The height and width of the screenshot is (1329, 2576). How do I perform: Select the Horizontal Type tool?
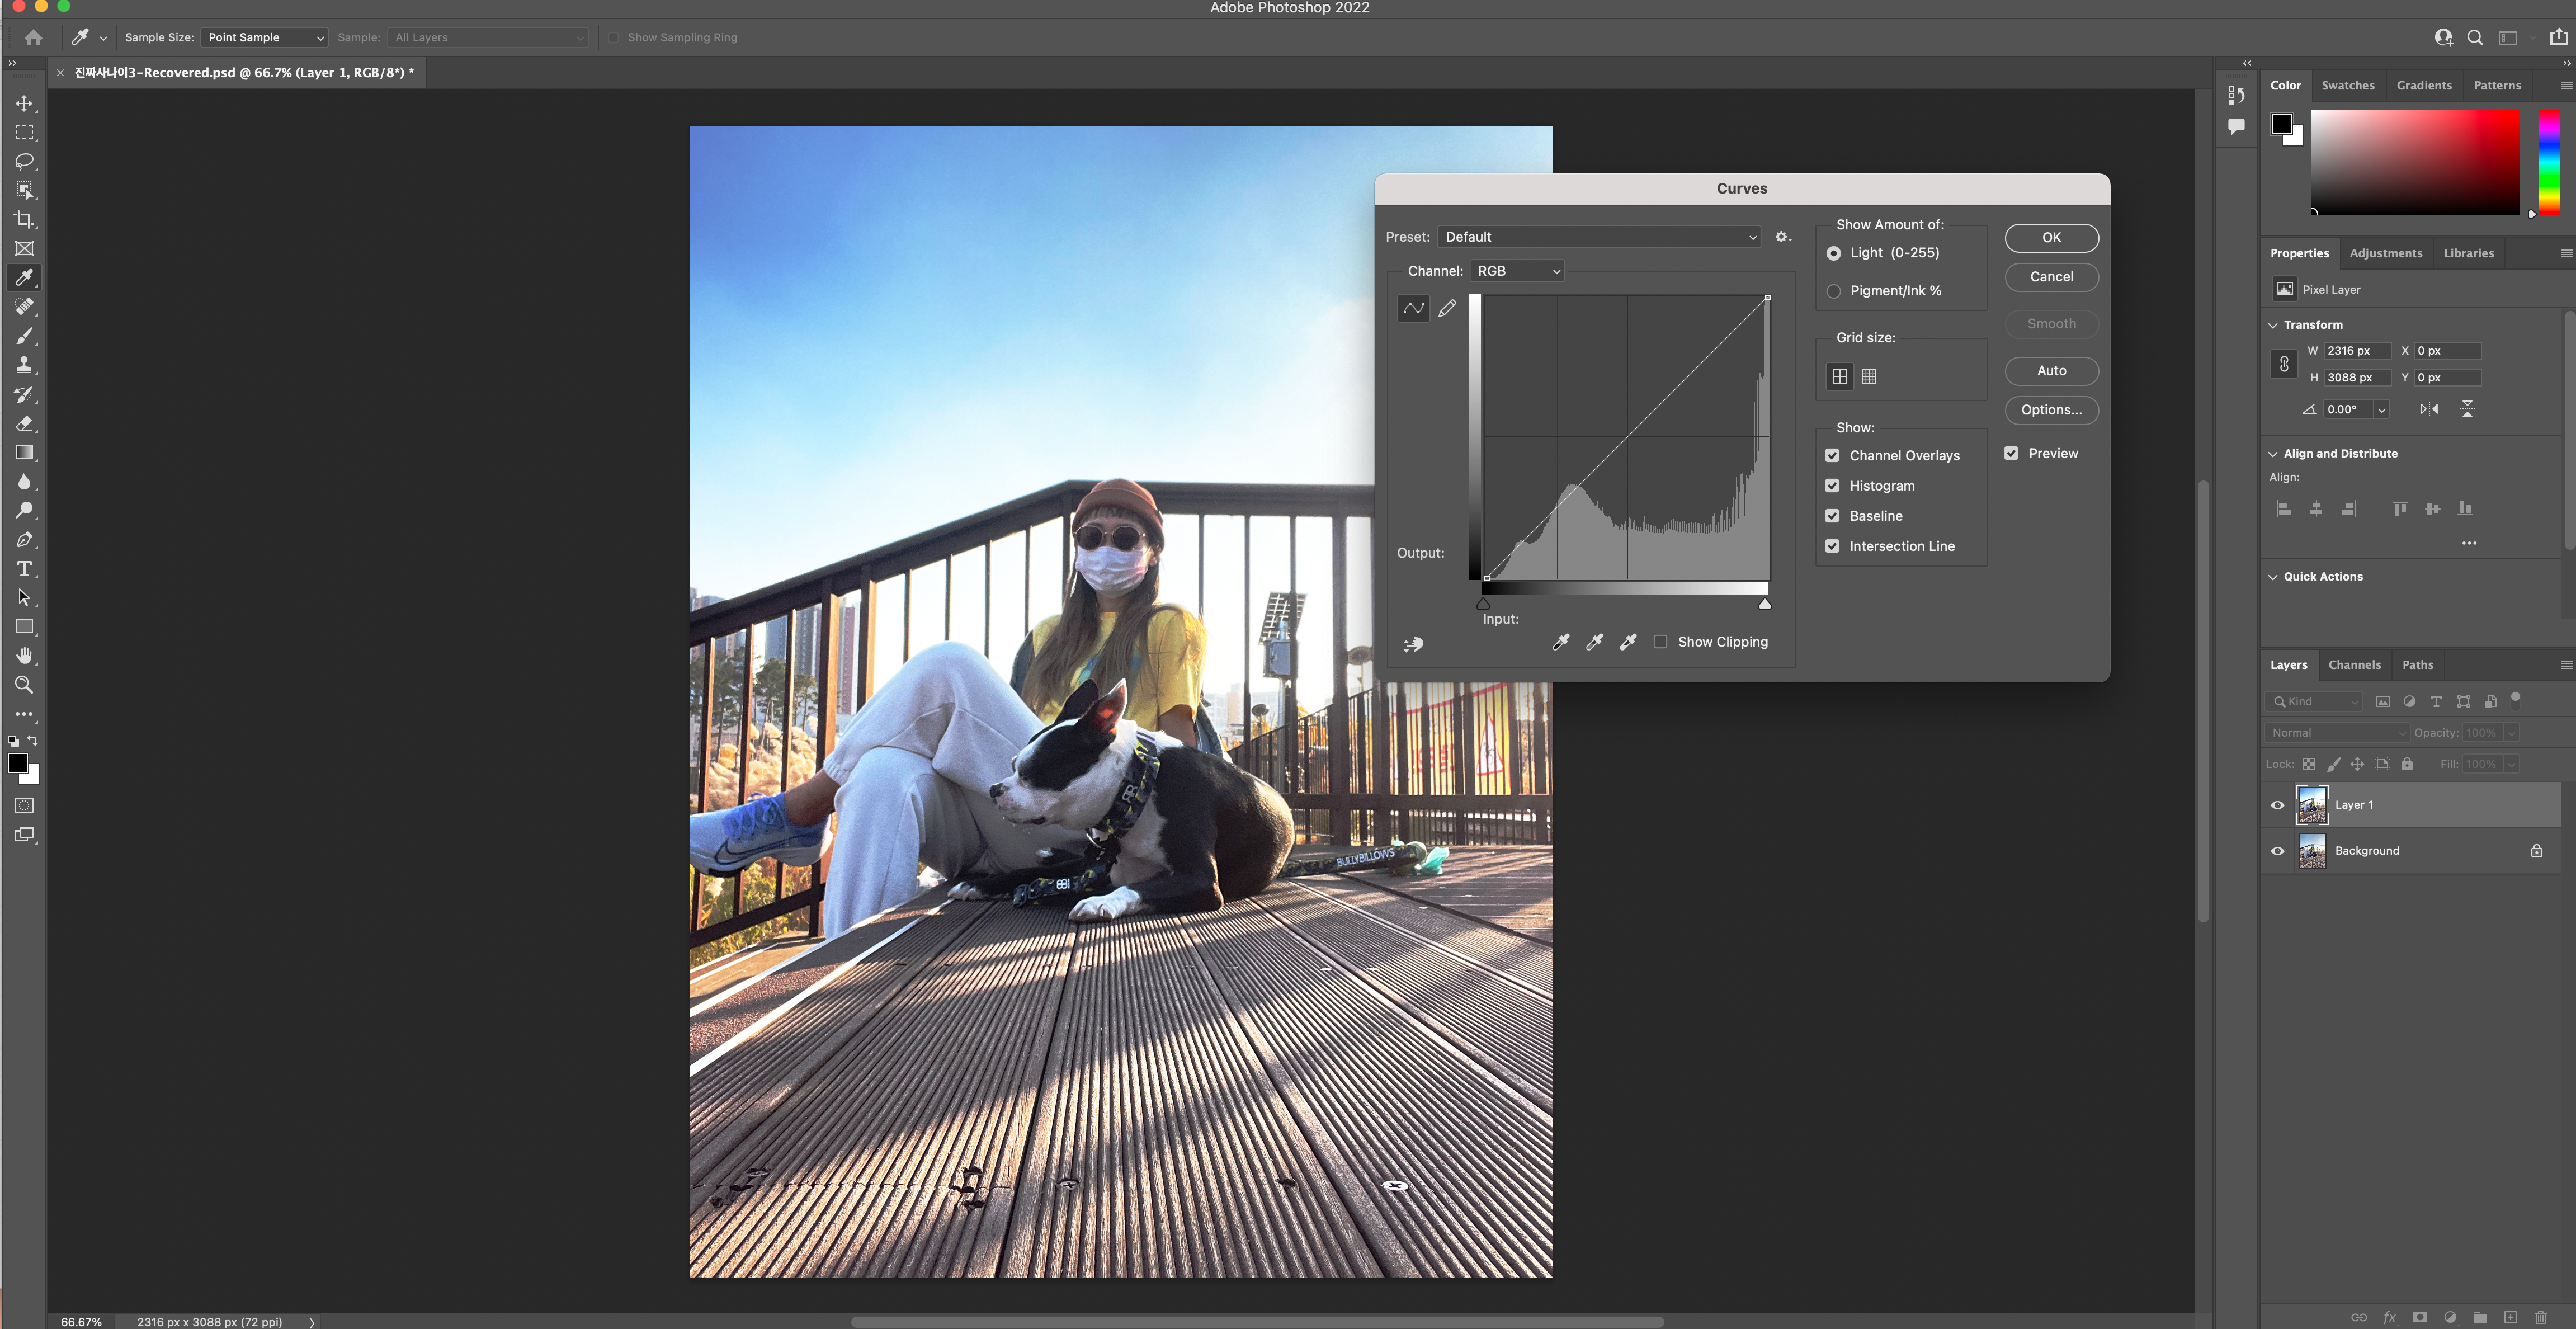pyautogui.click(x=24, y=569)
